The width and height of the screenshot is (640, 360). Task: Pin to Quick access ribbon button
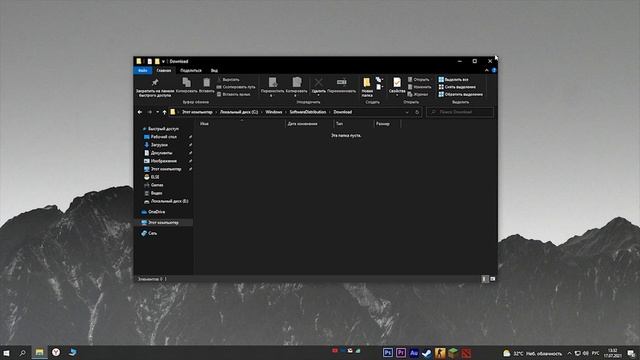pyautogui.click(x=155, y=87)
